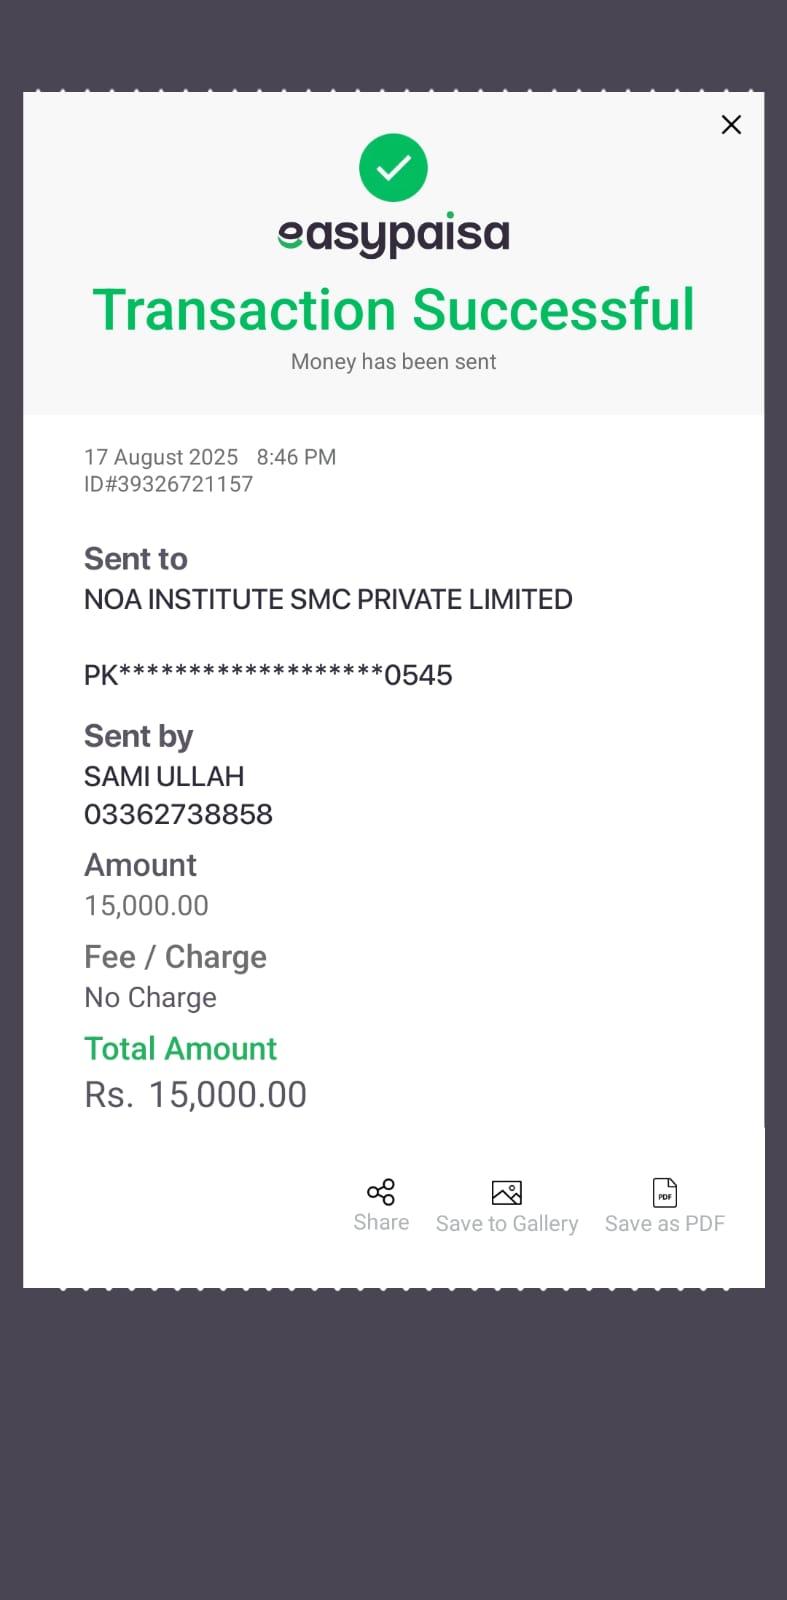The image size is (787, 1600).
Task: Click the Transaction Successful heading
Action: (393, 310)
